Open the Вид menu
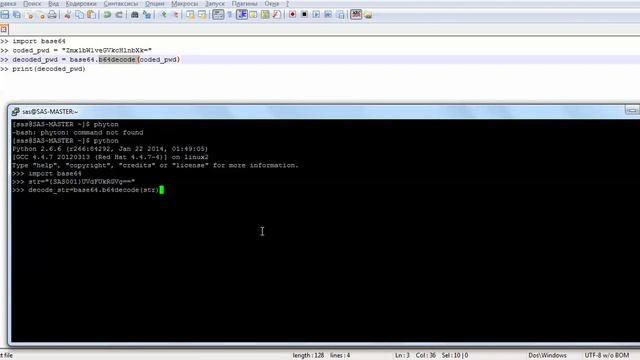Viewport: 640px width, 360px height. tap(53, 4)
